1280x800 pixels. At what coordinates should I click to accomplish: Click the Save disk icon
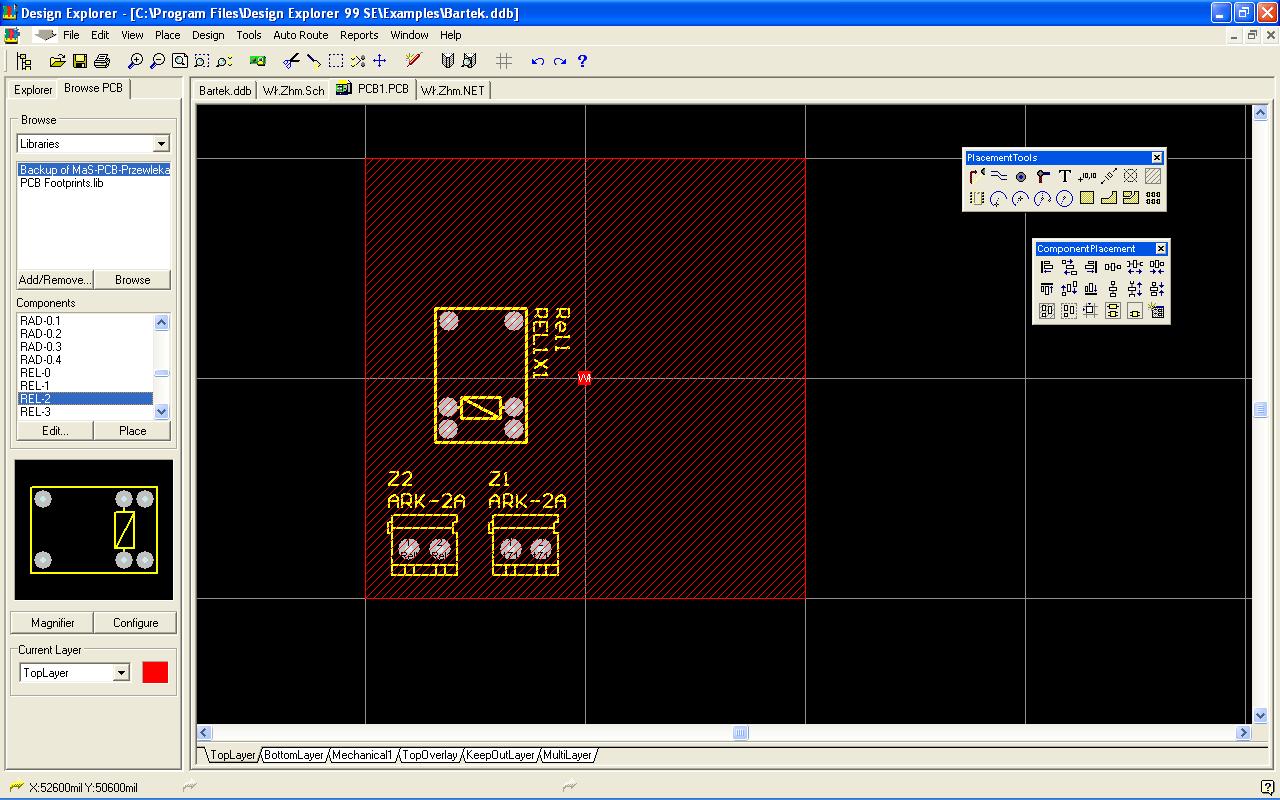[80, 61]
